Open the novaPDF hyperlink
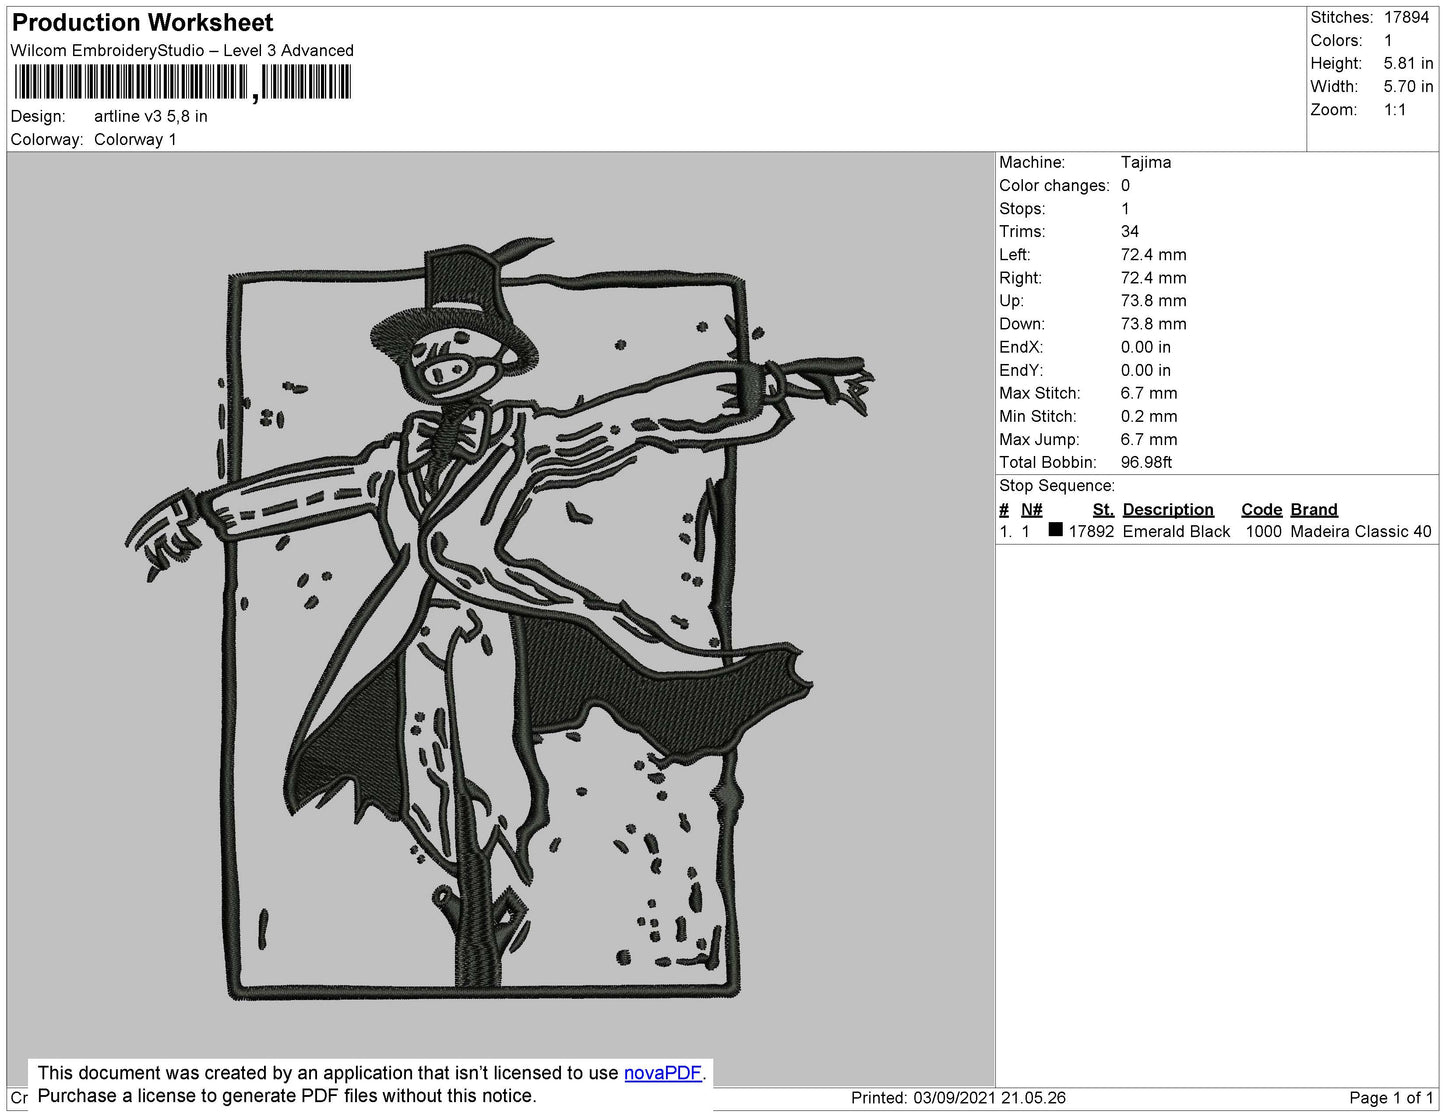The height and width of the screenshot is (1117, 1445). click(663, 1073)
